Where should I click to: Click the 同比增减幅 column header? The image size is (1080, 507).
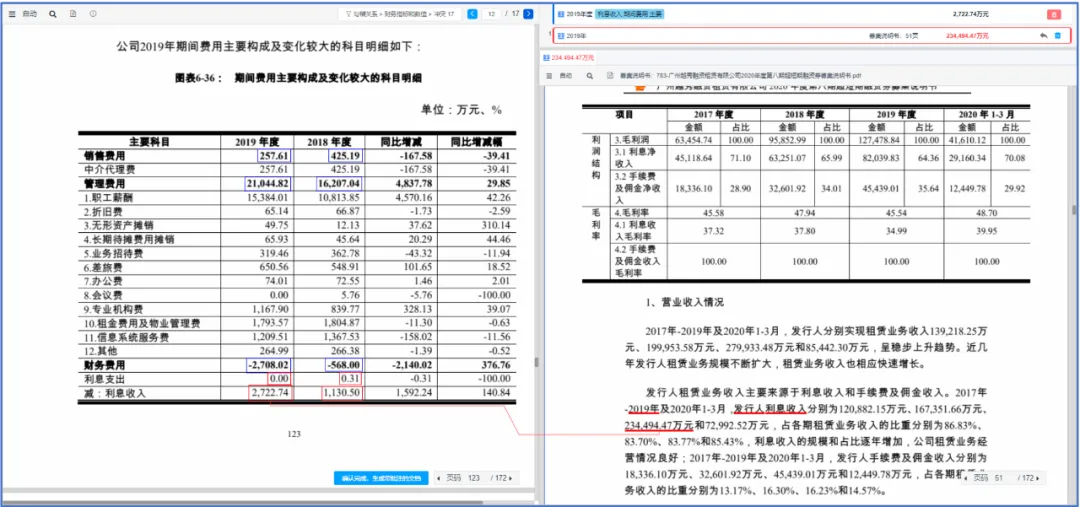tap(477, 142)
